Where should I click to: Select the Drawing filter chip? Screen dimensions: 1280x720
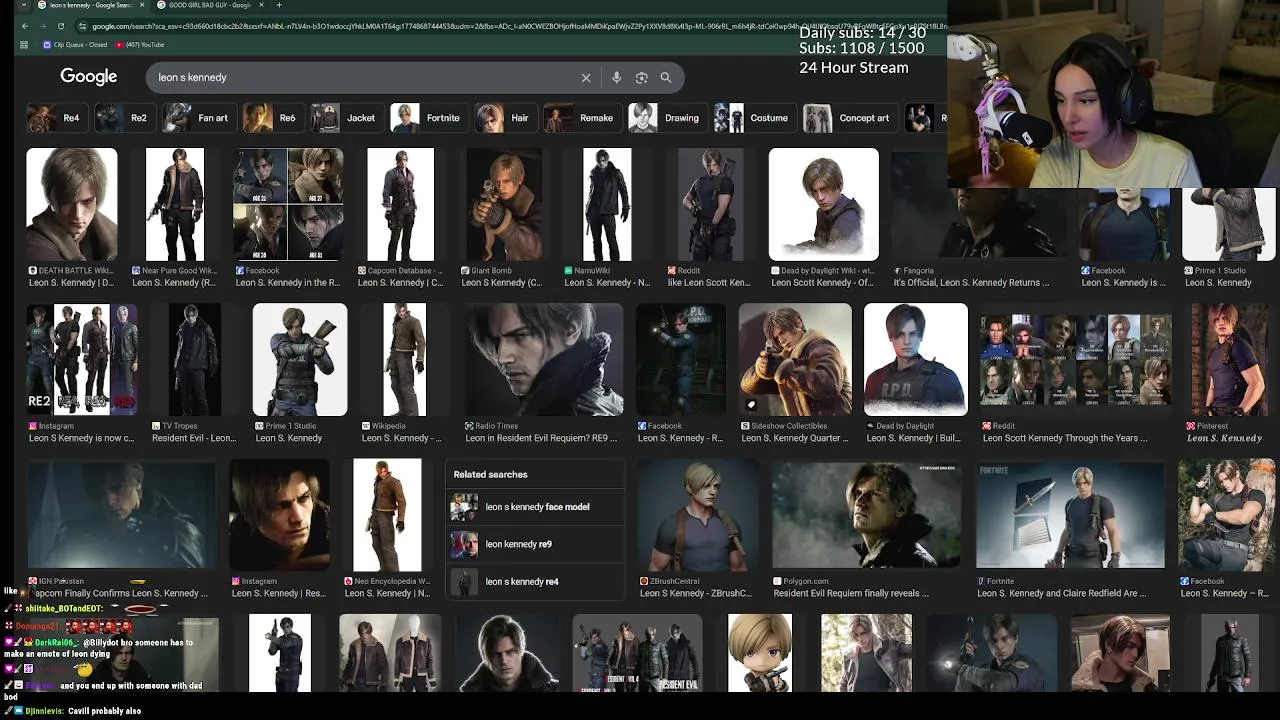pyautogui.click(x=666, y=118)
